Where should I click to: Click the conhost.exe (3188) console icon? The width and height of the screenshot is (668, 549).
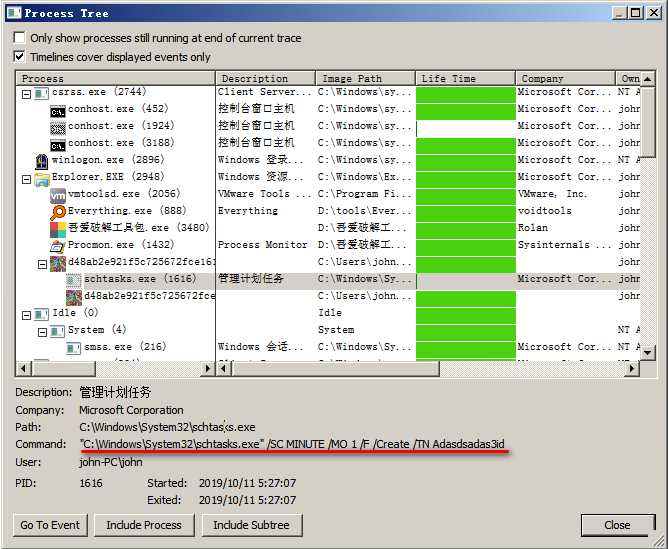58,144
